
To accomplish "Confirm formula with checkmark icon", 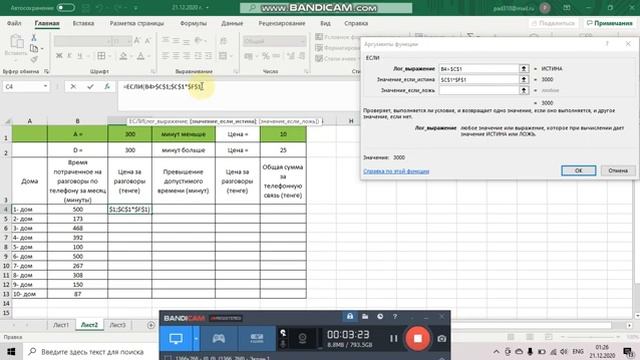I will pos(90,87).
